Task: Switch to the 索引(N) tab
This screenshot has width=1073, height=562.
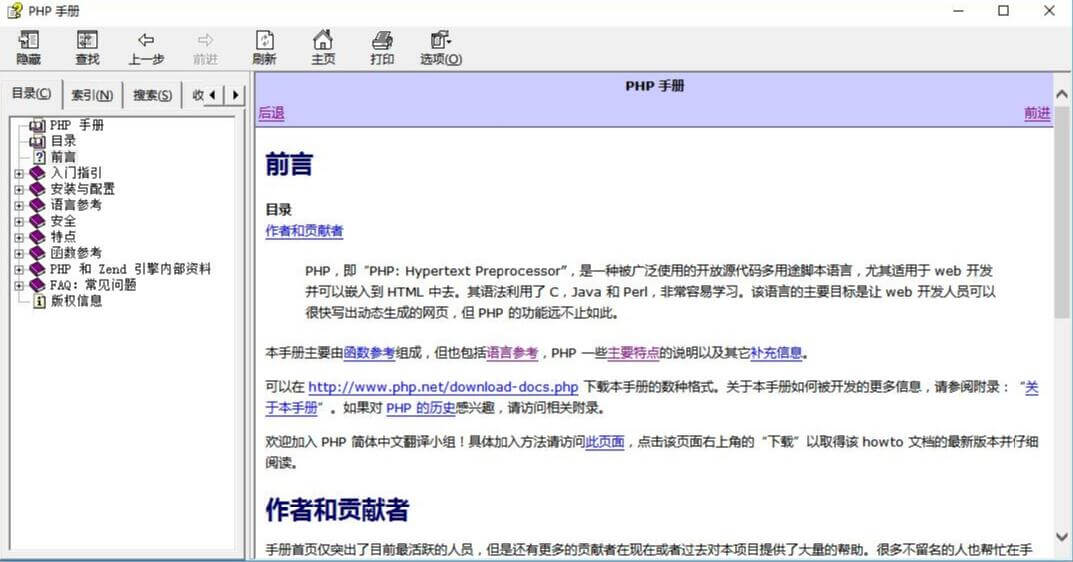Action: [92, 95]
